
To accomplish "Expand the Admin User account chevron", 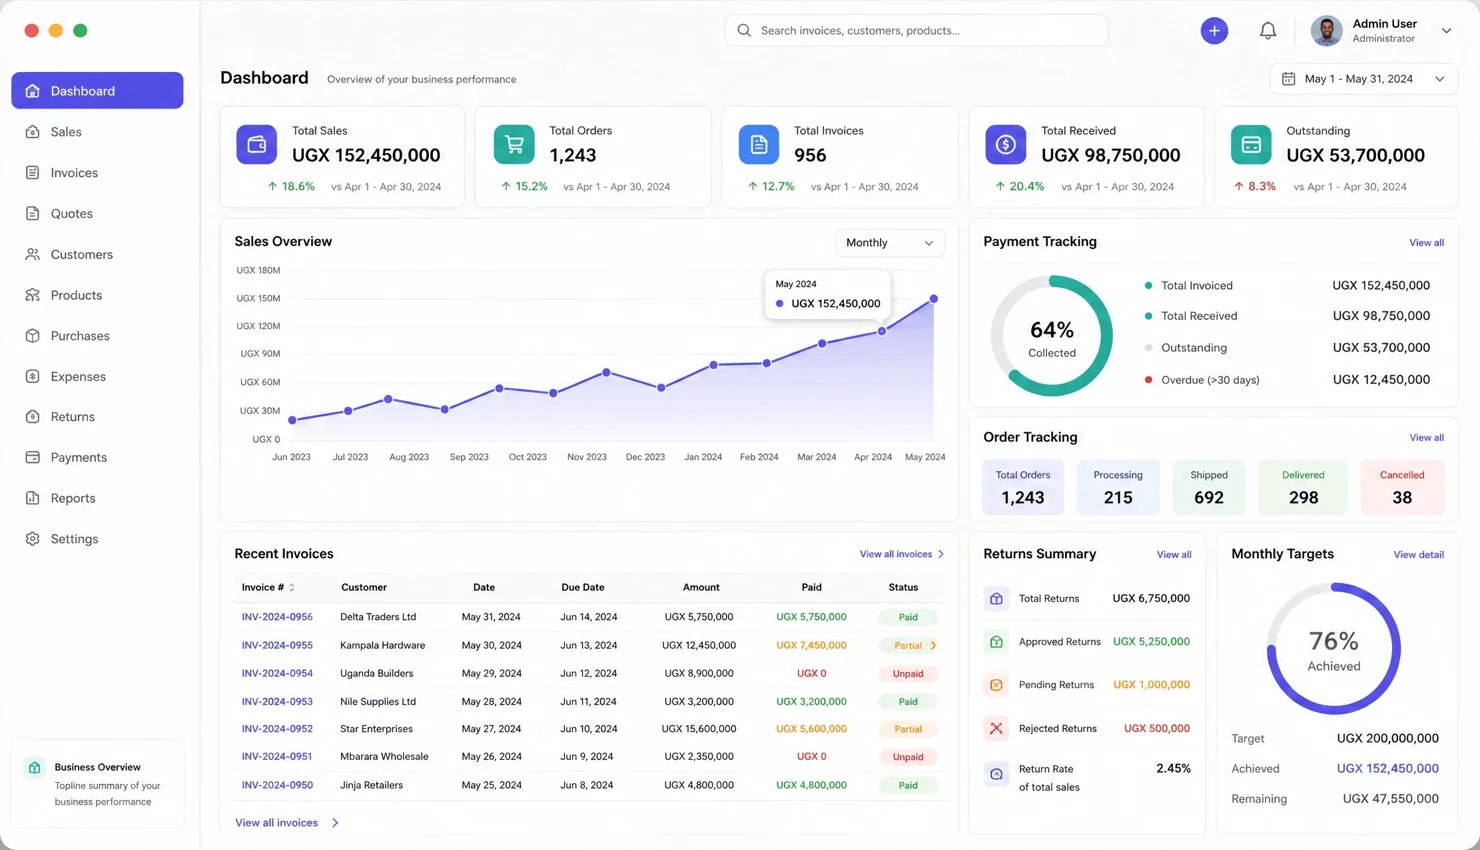I will pyautogui.click(x=1446, y=31).
